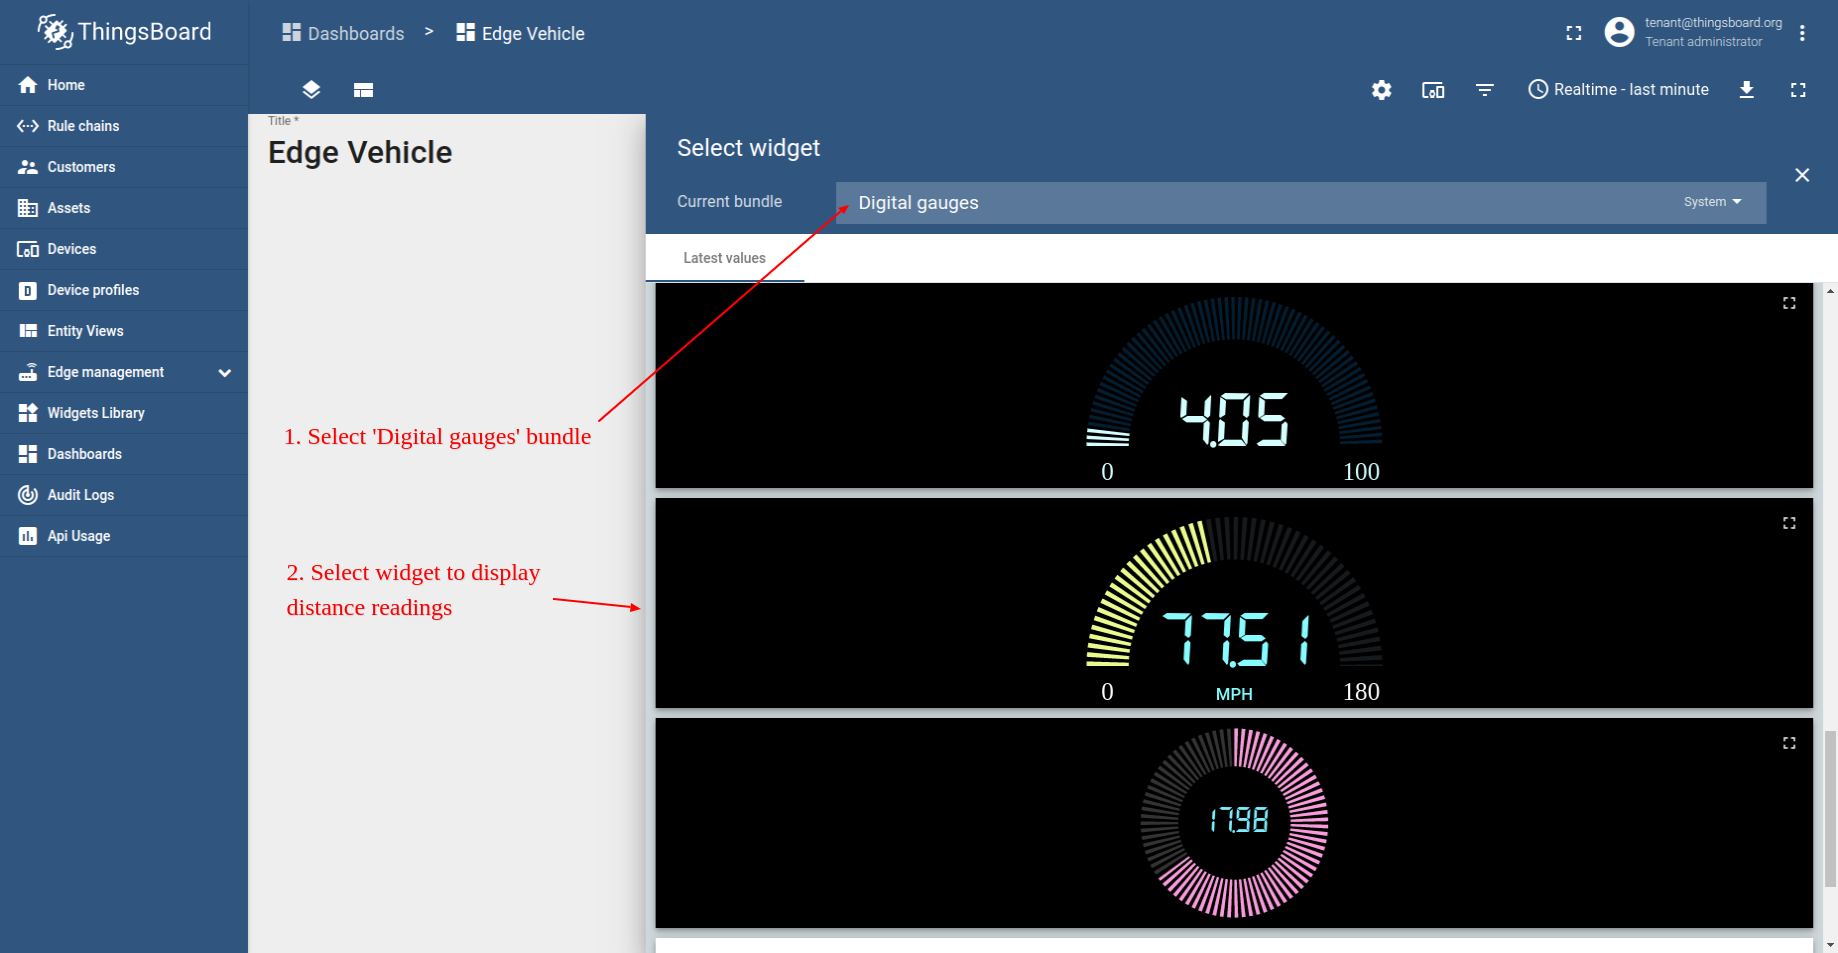This screenshot has height=953, width=1838.
Task: Click the Edge management router icon
Action: coord(28,372)
